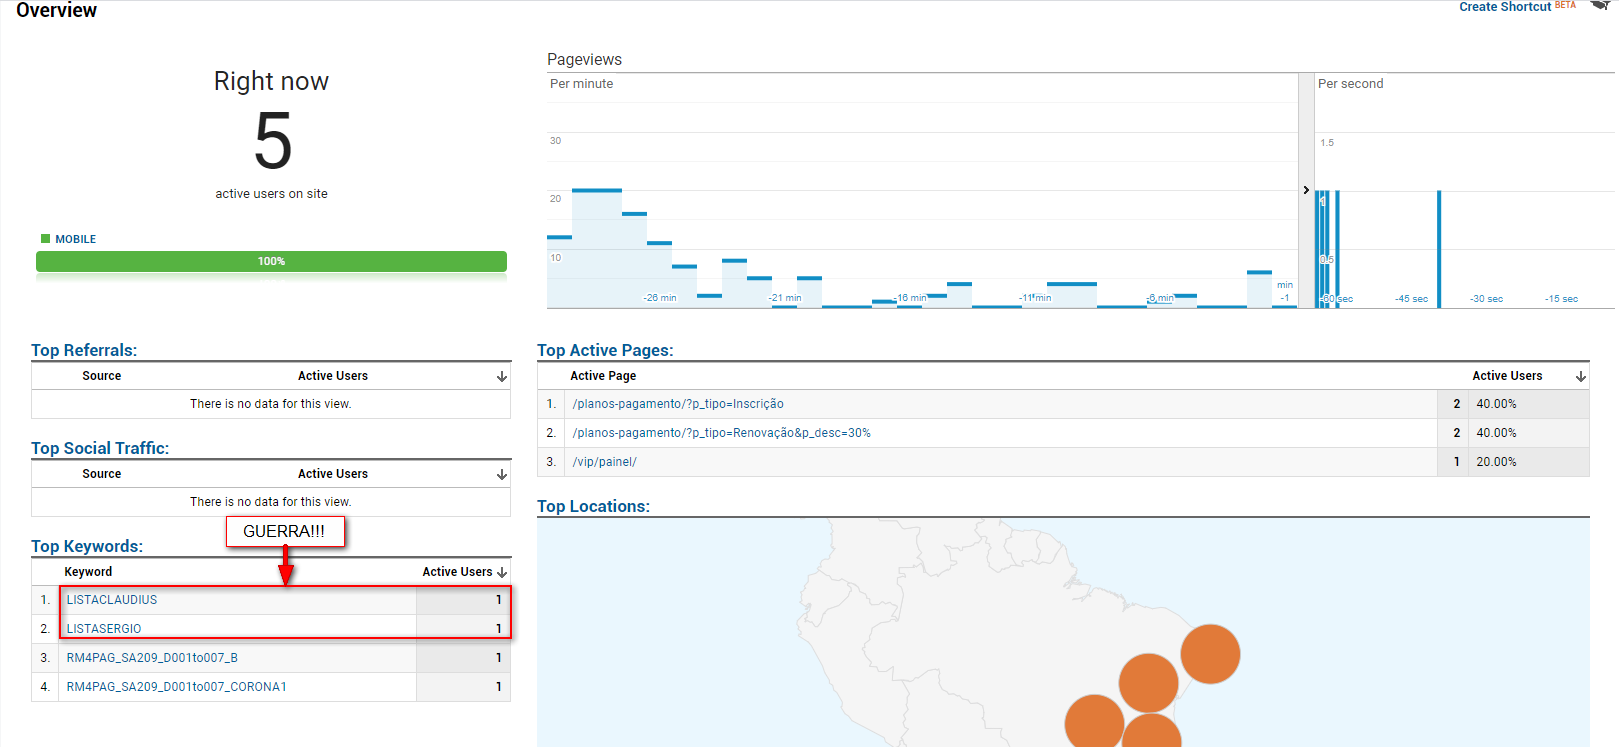Select the LISTACLAUDIUS keyword

coord(112,600)
